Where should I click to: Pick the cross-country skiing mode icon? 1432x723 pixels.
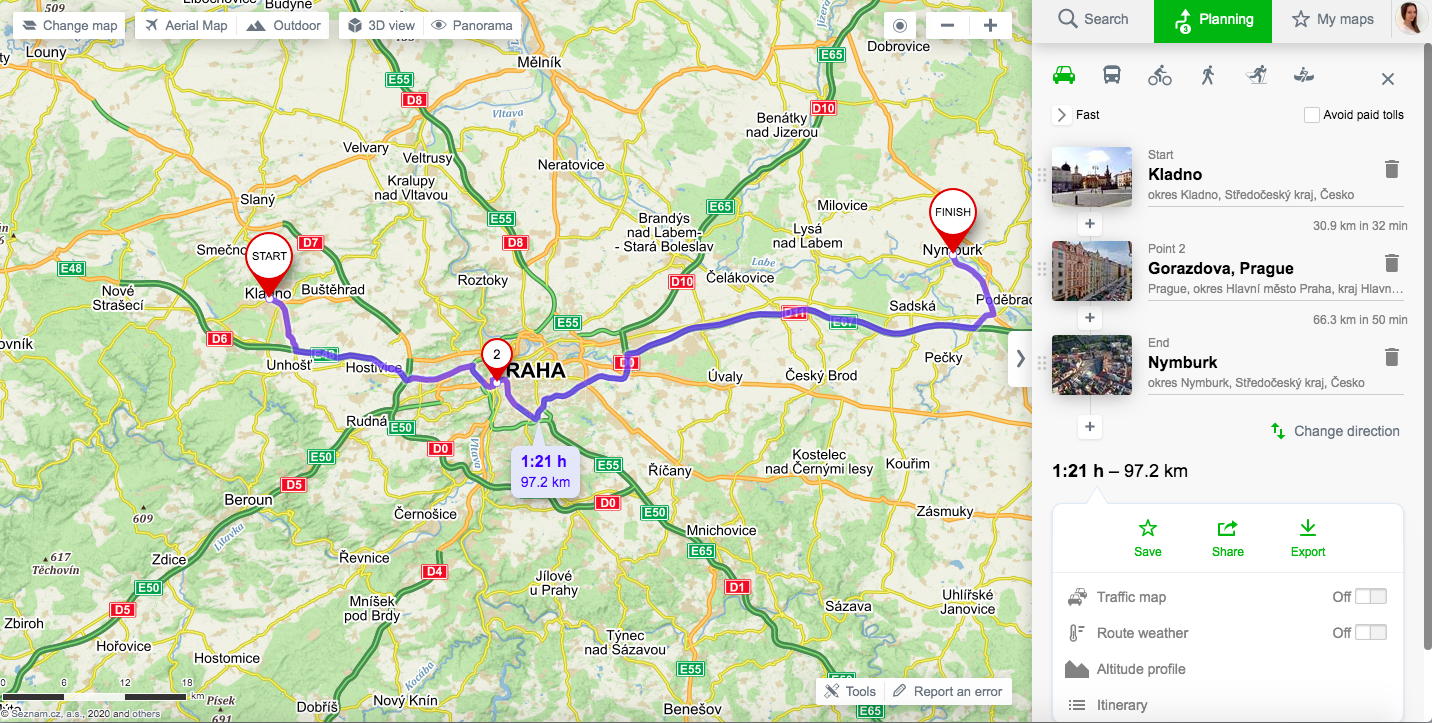(1256, 75)
